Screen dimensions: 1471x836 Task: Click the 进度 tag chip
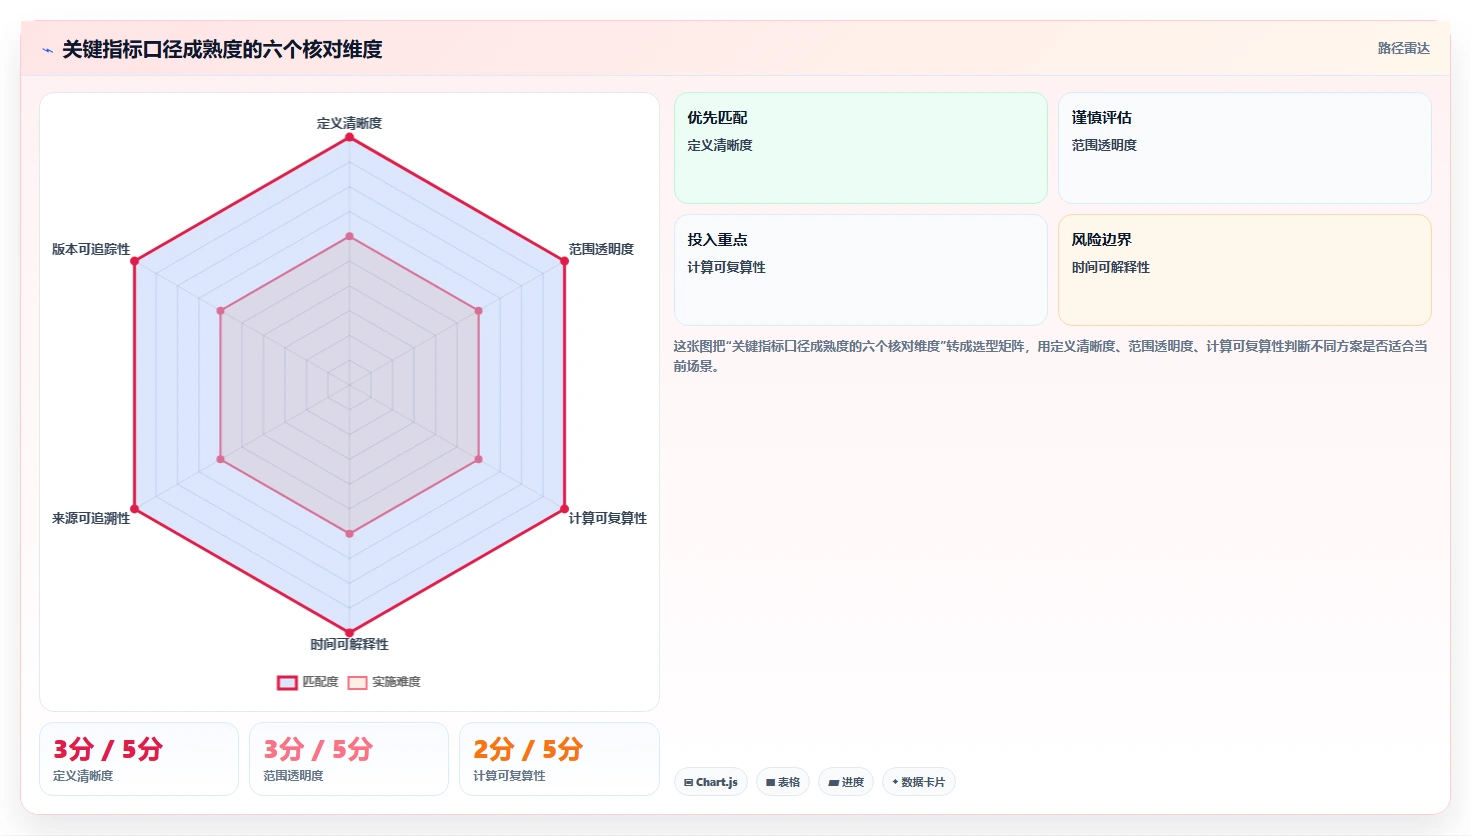tap(846, 782)
